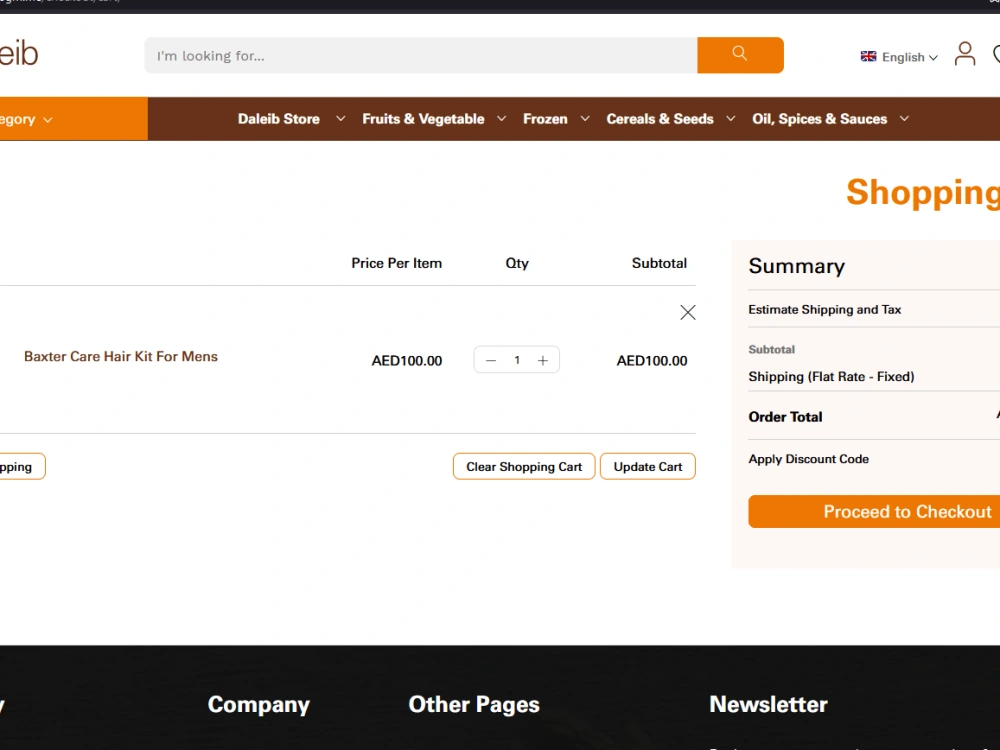
Task: Click the Clear Shopping Cart button
Action: pyautogui.click(x=524, y=466)
